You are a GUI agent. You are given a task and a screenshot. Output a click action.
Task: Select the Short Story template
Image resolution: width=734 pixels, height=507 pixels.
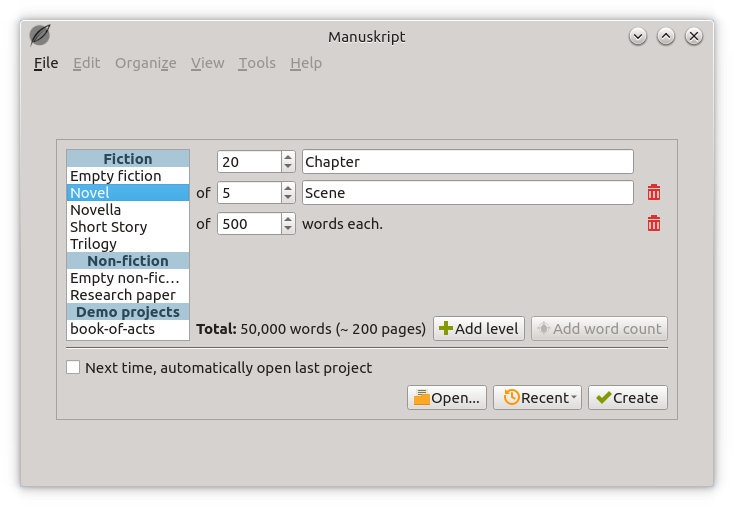tap(128, 227)
